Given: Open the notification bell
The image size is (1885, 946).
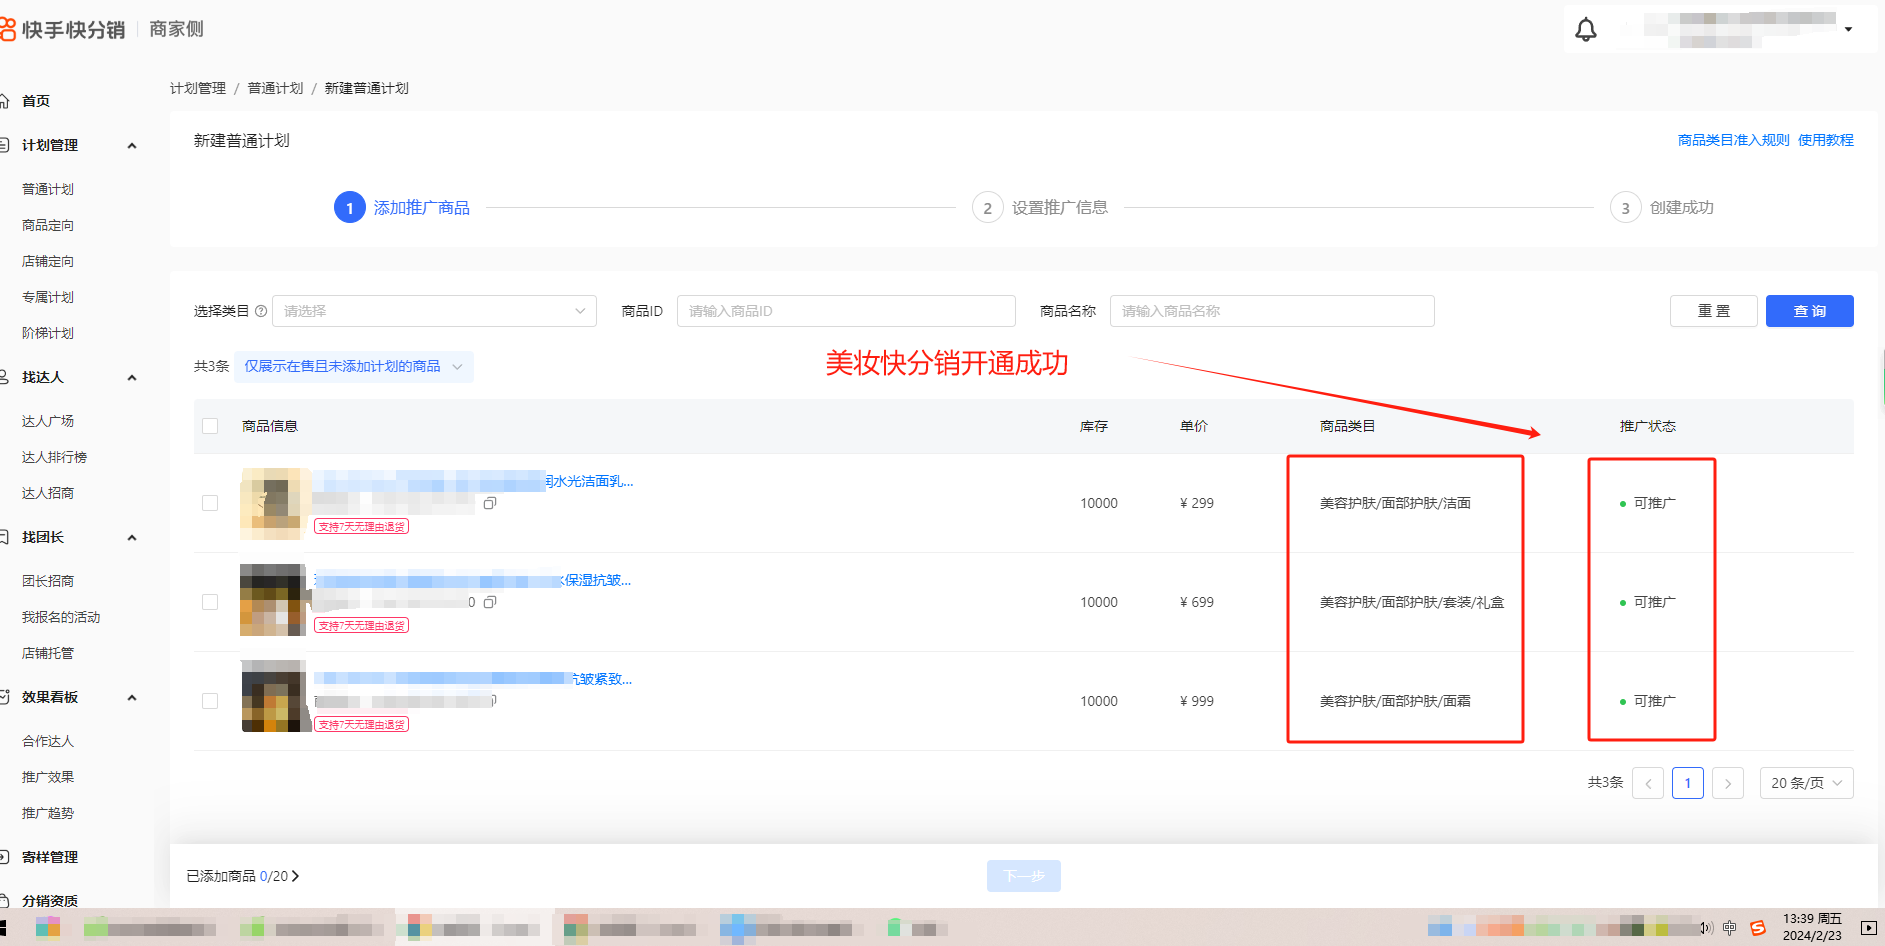Looking at the screenshot, I should pos(1586,30).
